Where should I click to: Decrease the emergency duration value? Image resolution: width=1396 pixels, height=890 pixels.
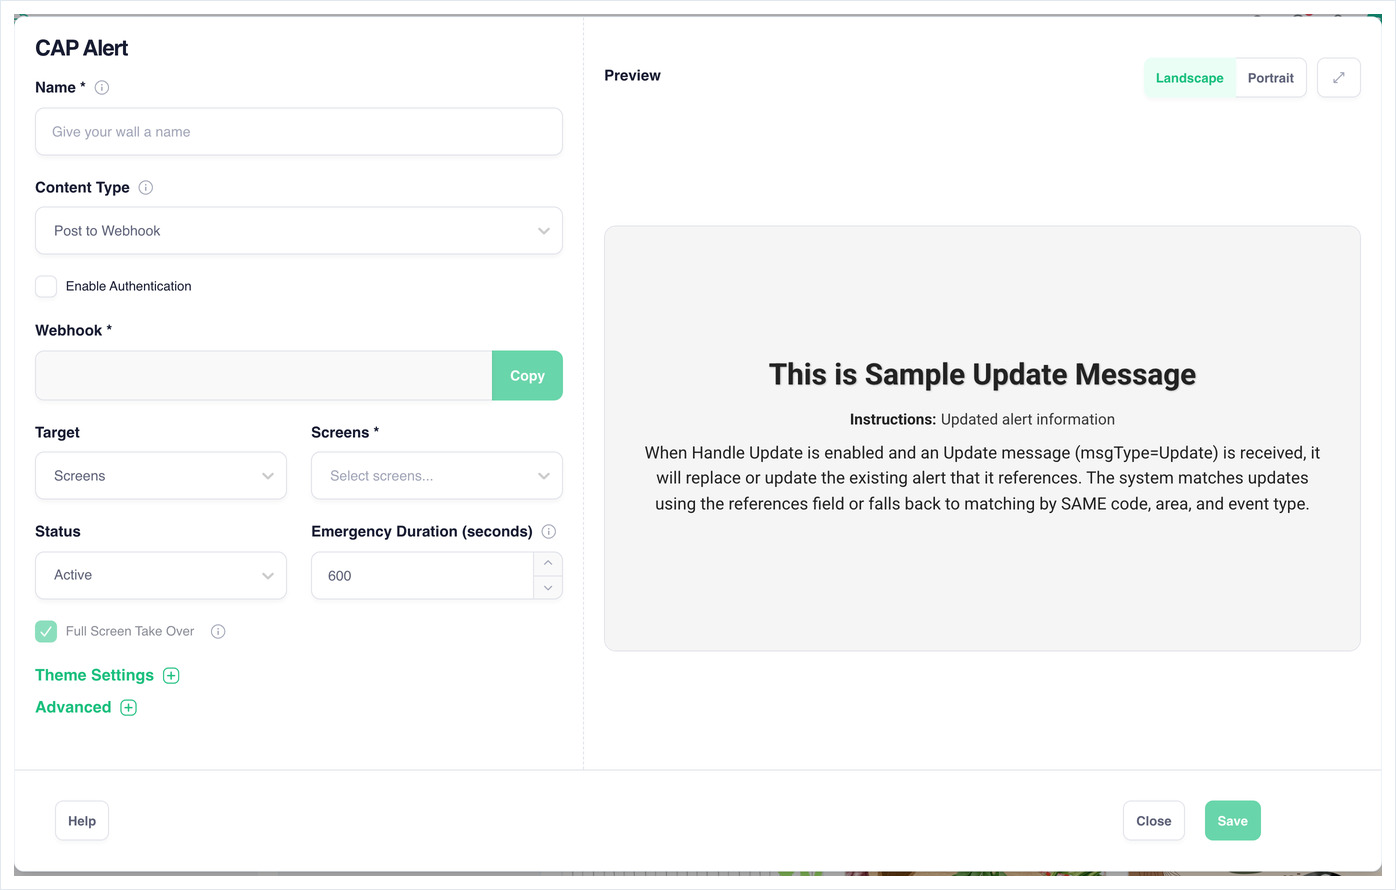pos(548,587)
